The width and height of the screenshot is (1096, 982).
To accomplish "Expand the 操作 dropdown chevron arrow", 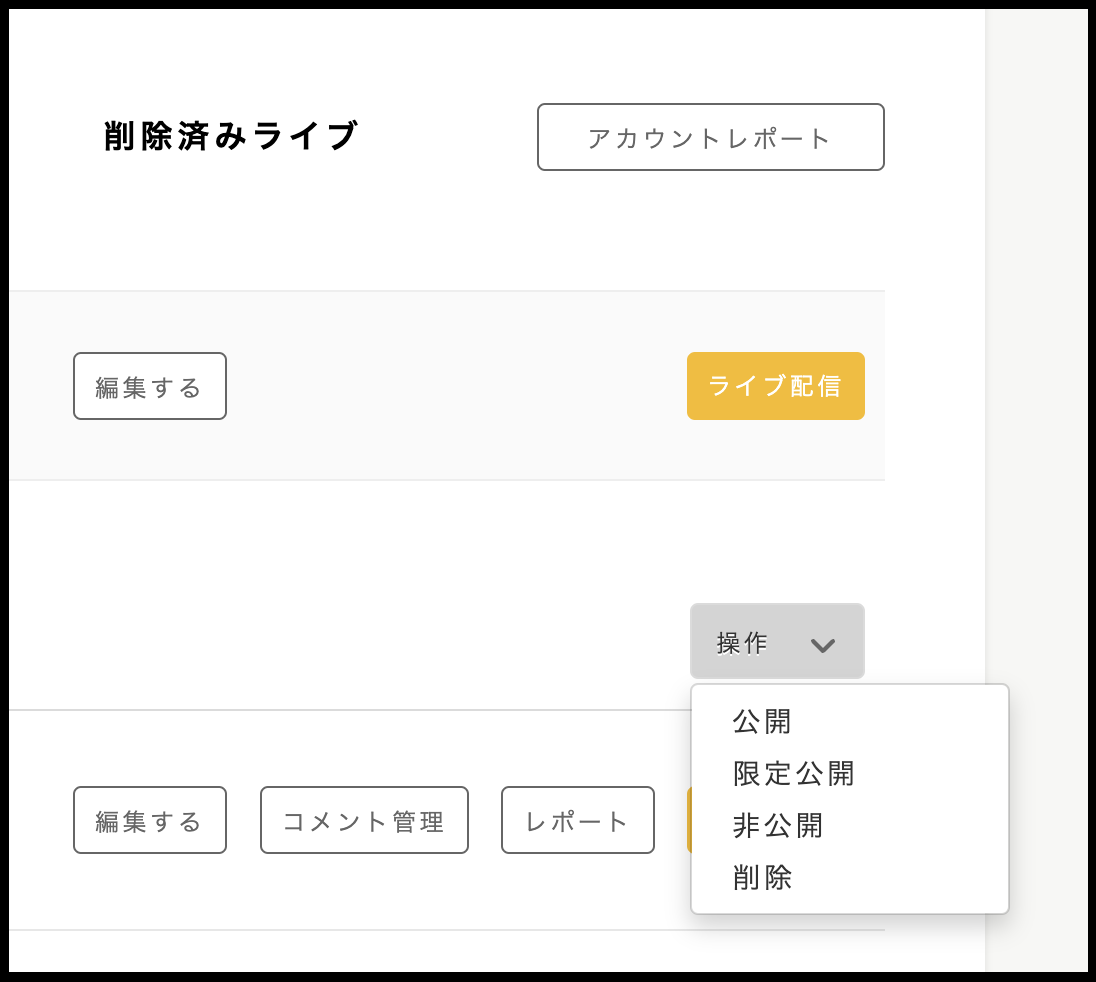I will (x=822, y=645).
